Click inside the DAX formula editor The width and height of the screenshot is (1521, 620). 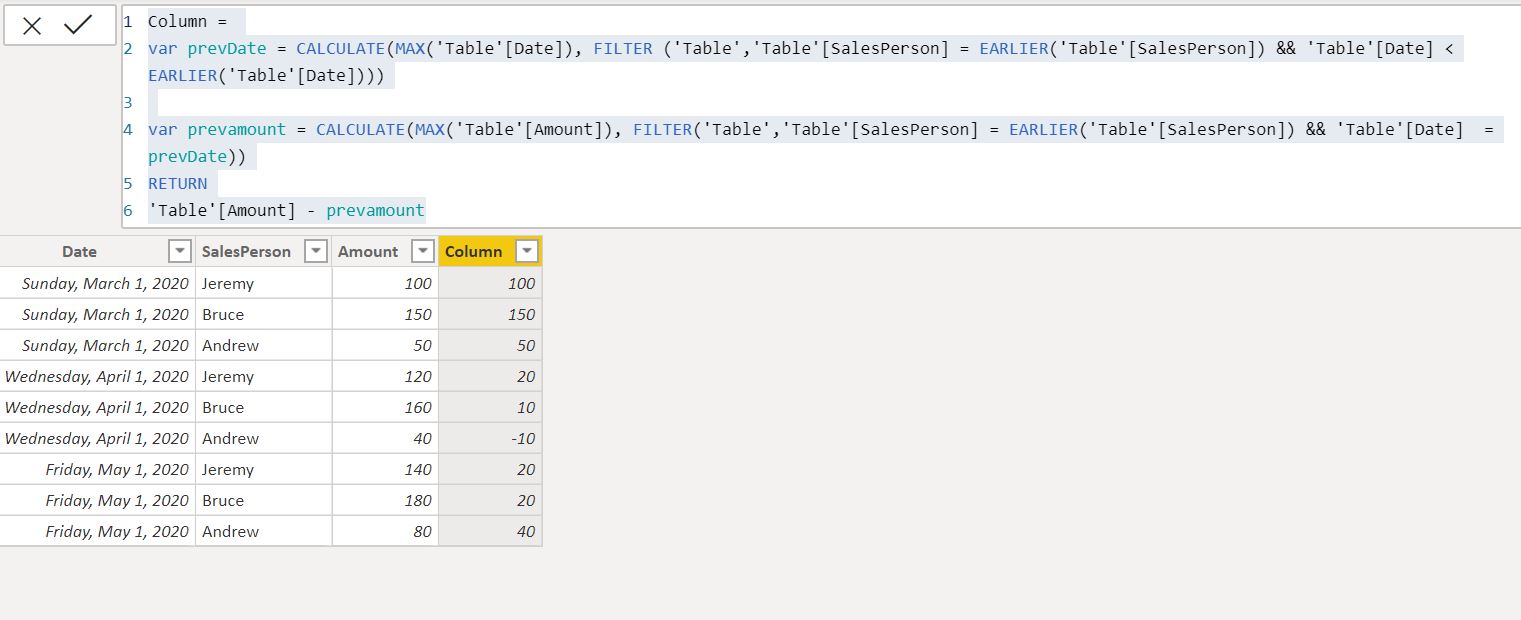[820, 116]
